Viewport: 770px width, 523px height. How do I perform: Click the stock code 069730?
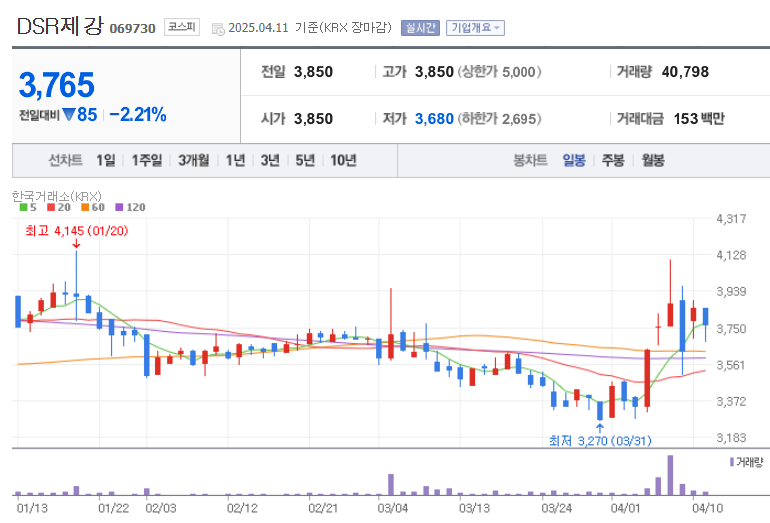132,28
